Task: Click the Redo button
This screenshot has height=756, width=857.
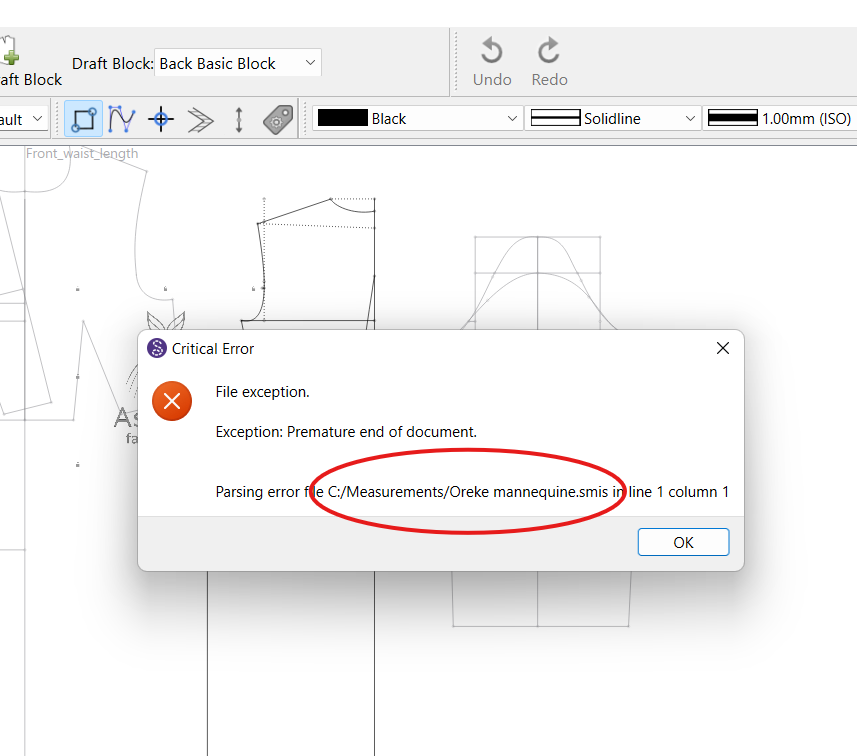Action: pyautogui.click(x=549, y=62)
